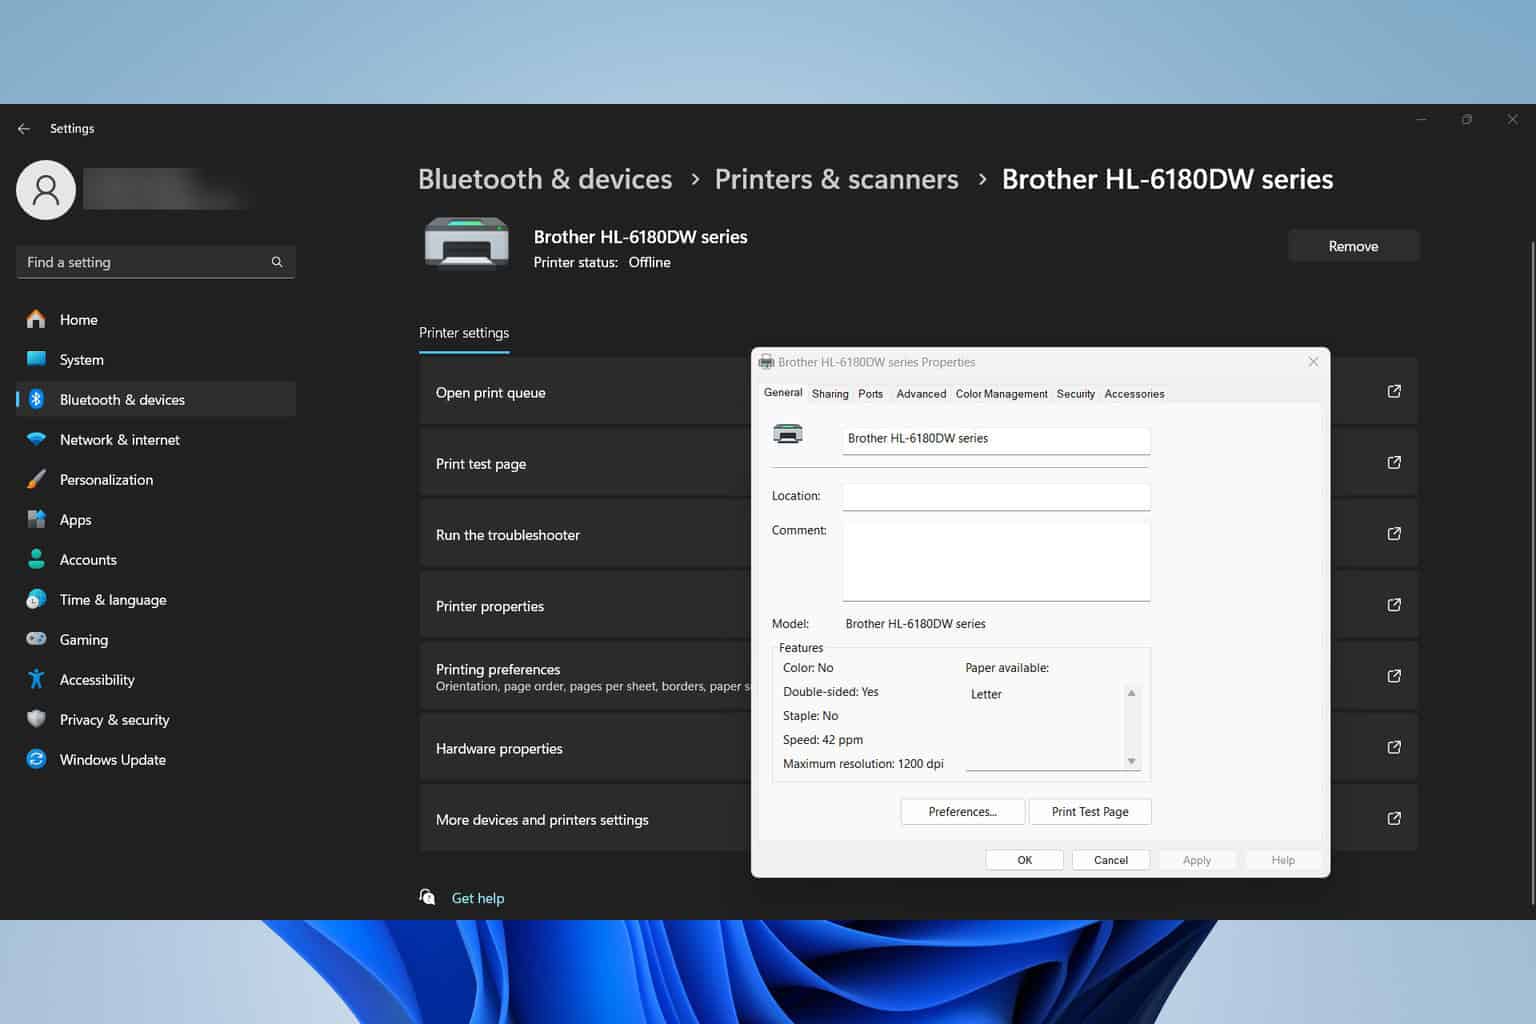Click the Location text field
The height and width of the screenshot is (1024, 1536).
(x=996, y=497)
